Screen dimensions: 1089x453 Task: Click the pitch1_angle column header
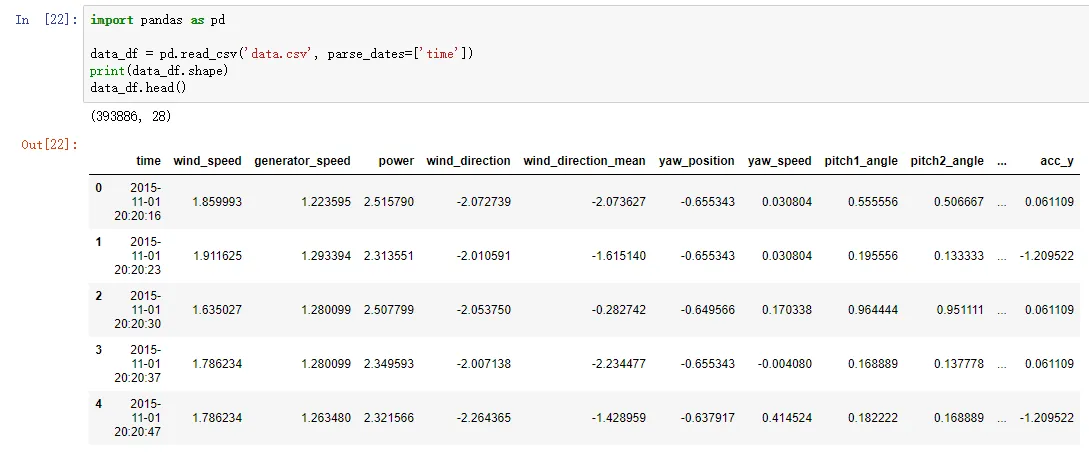click(861, 160)
